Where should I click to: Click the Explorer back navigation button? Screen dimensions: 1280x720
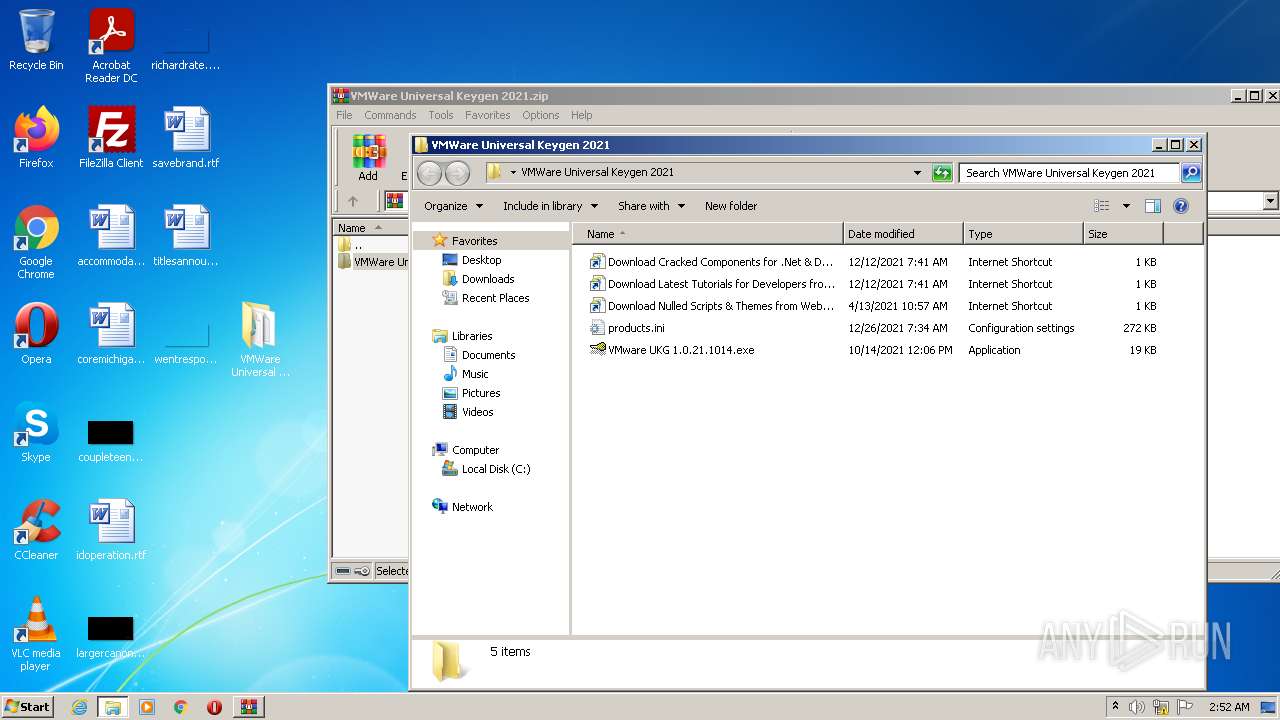(429, 173)
